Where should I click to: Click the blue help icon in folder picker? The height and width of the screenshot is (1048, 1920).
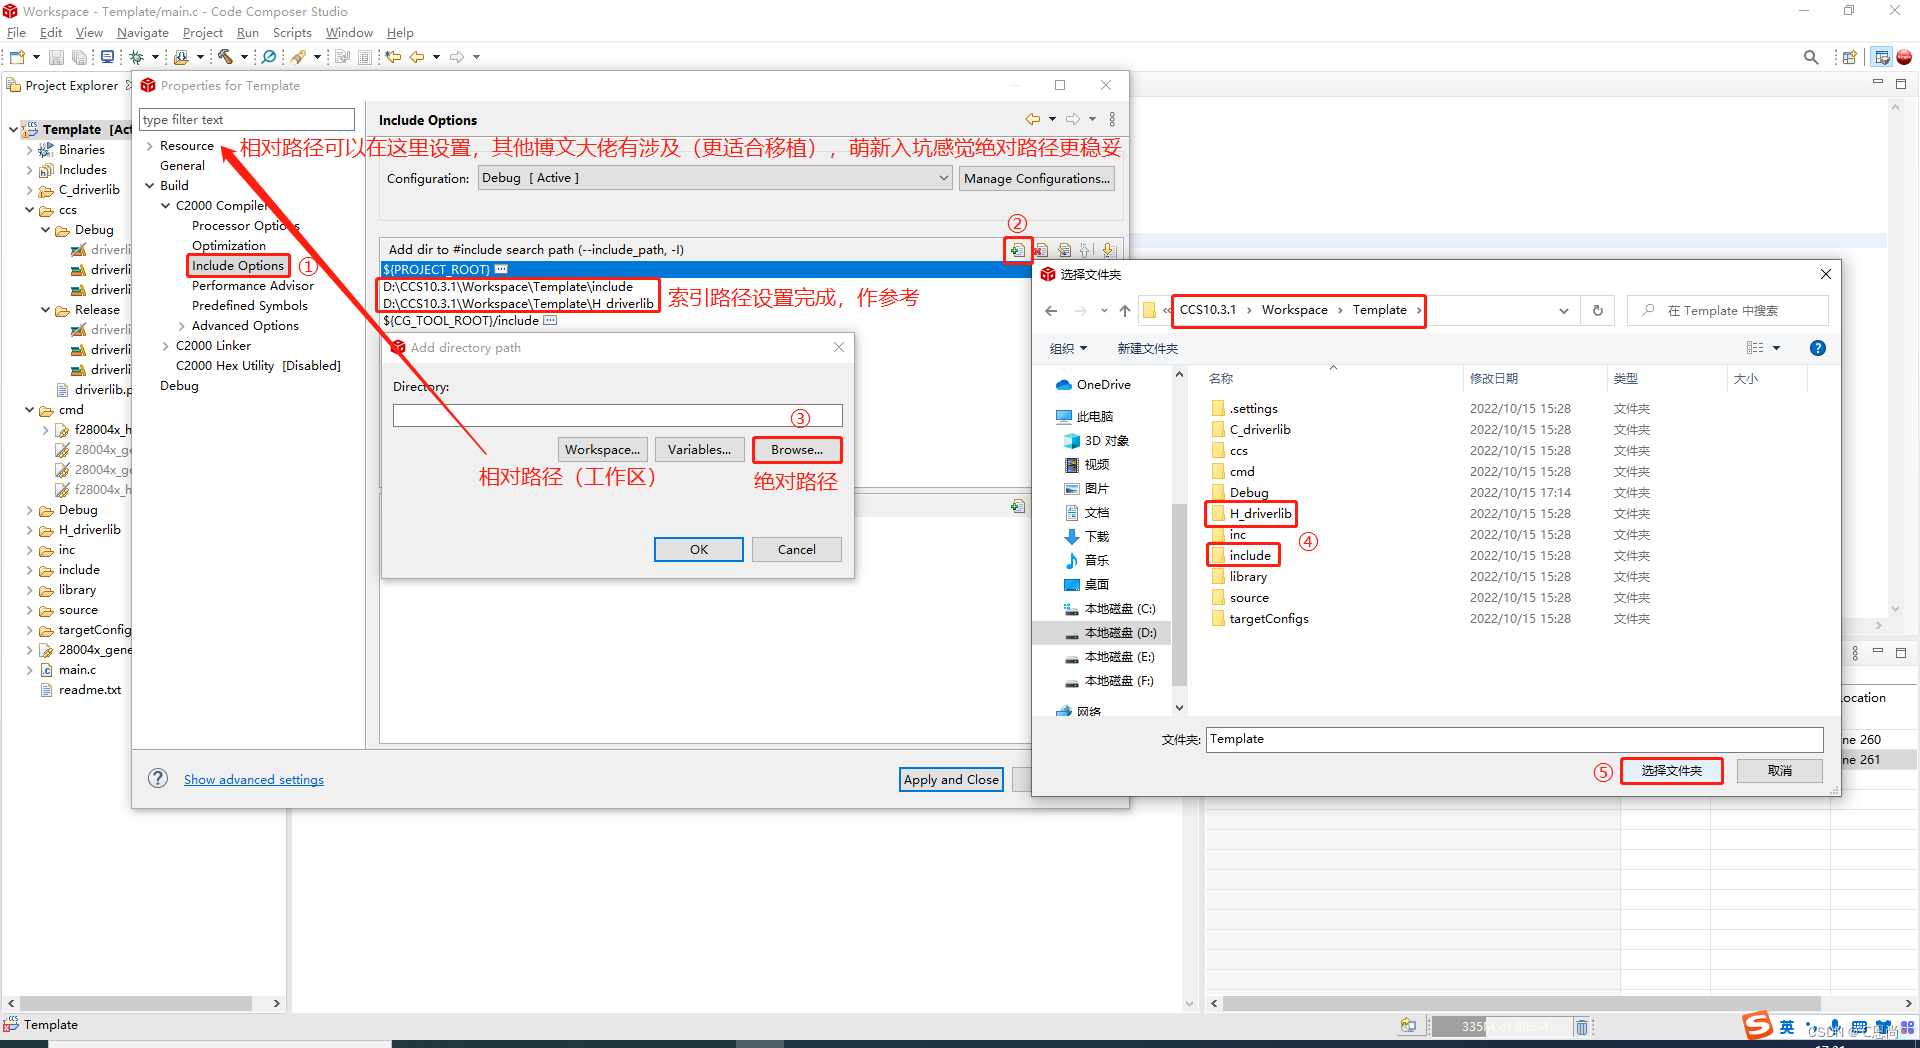pos(1818,348)
